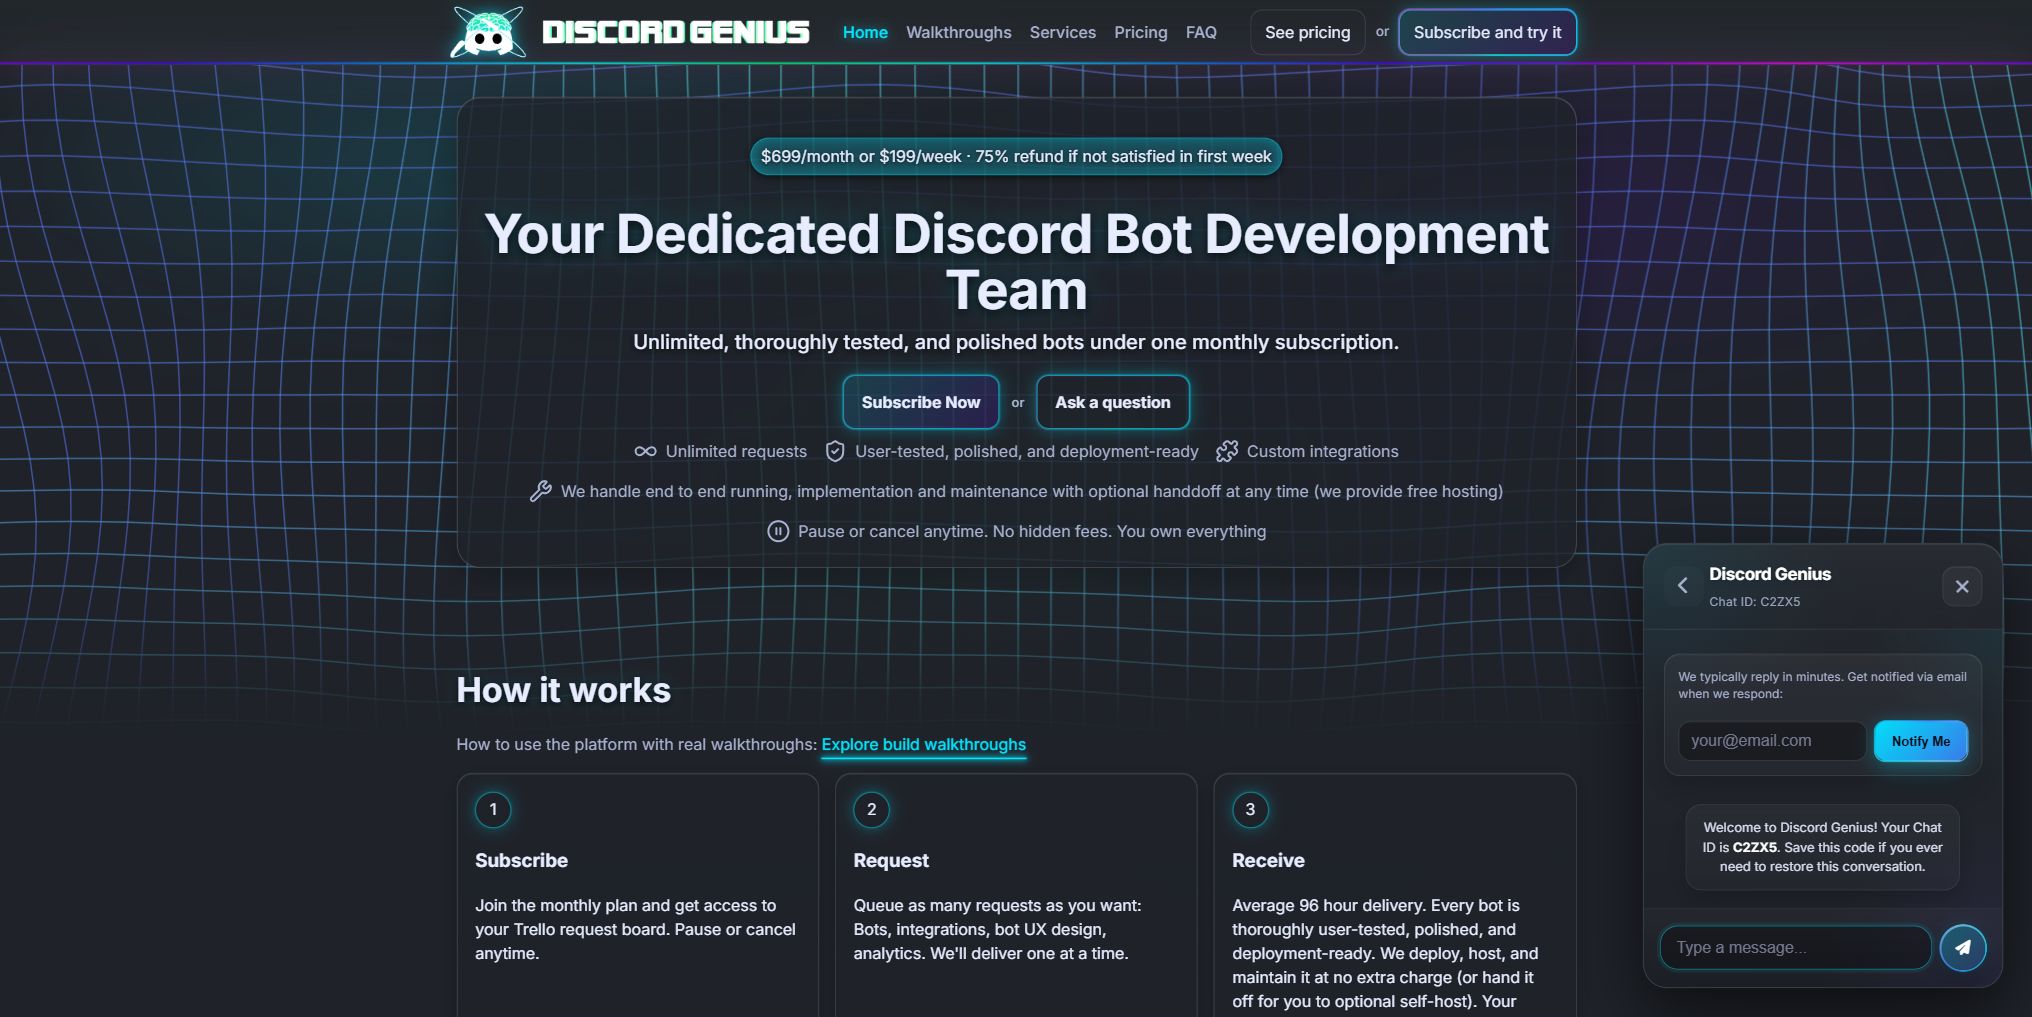Click the Receive step card heading

(x=1268, y=860)
